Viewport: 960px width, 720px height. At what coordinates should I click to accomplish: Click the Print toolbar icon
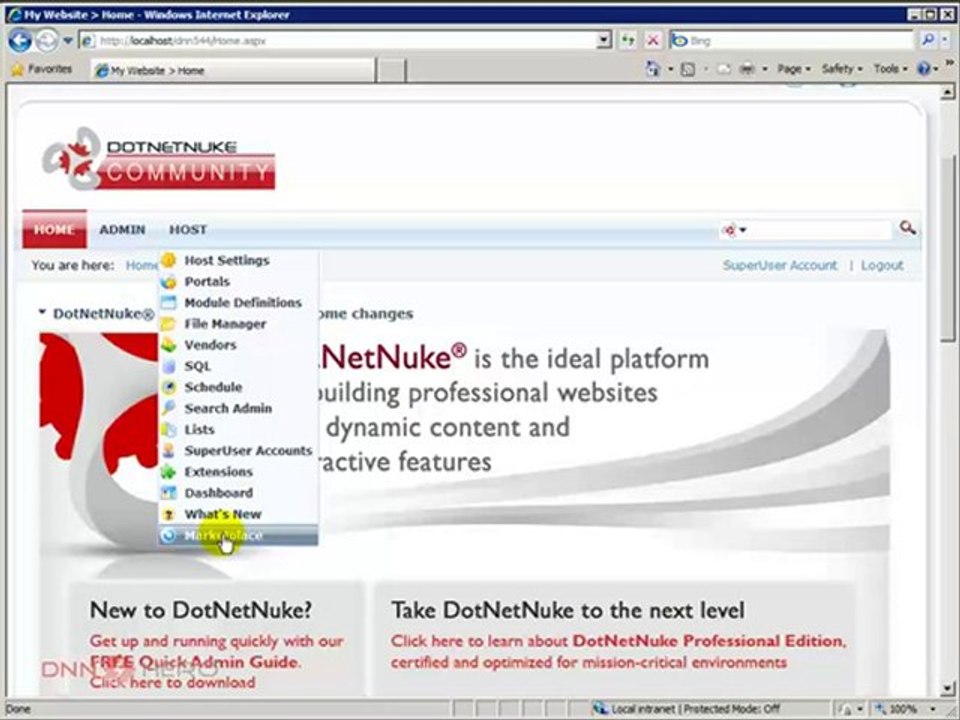746,69
